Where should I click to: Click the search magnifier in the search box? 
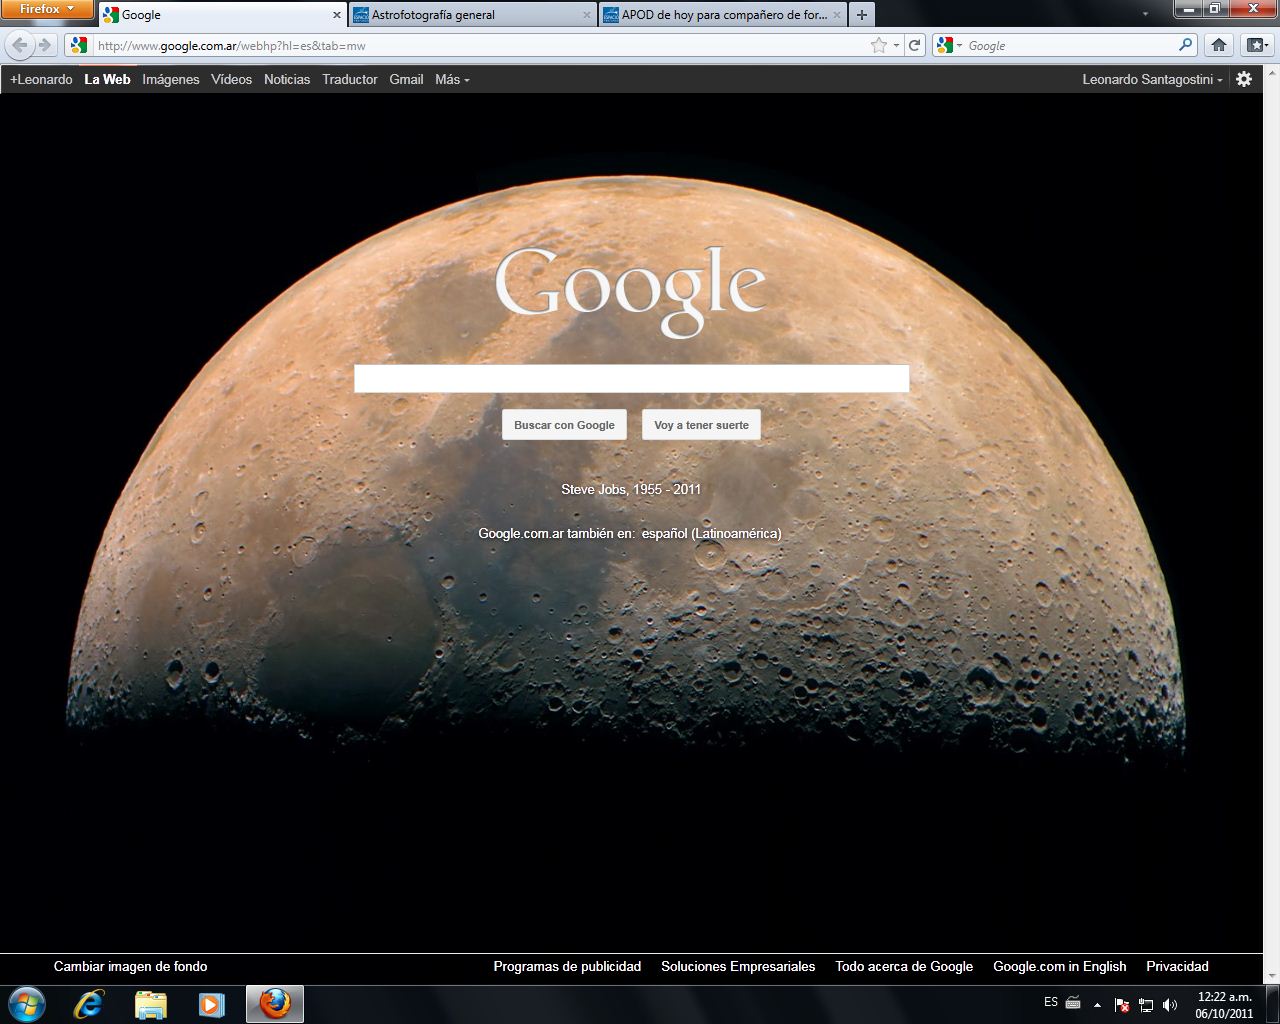coord(1185,45)
